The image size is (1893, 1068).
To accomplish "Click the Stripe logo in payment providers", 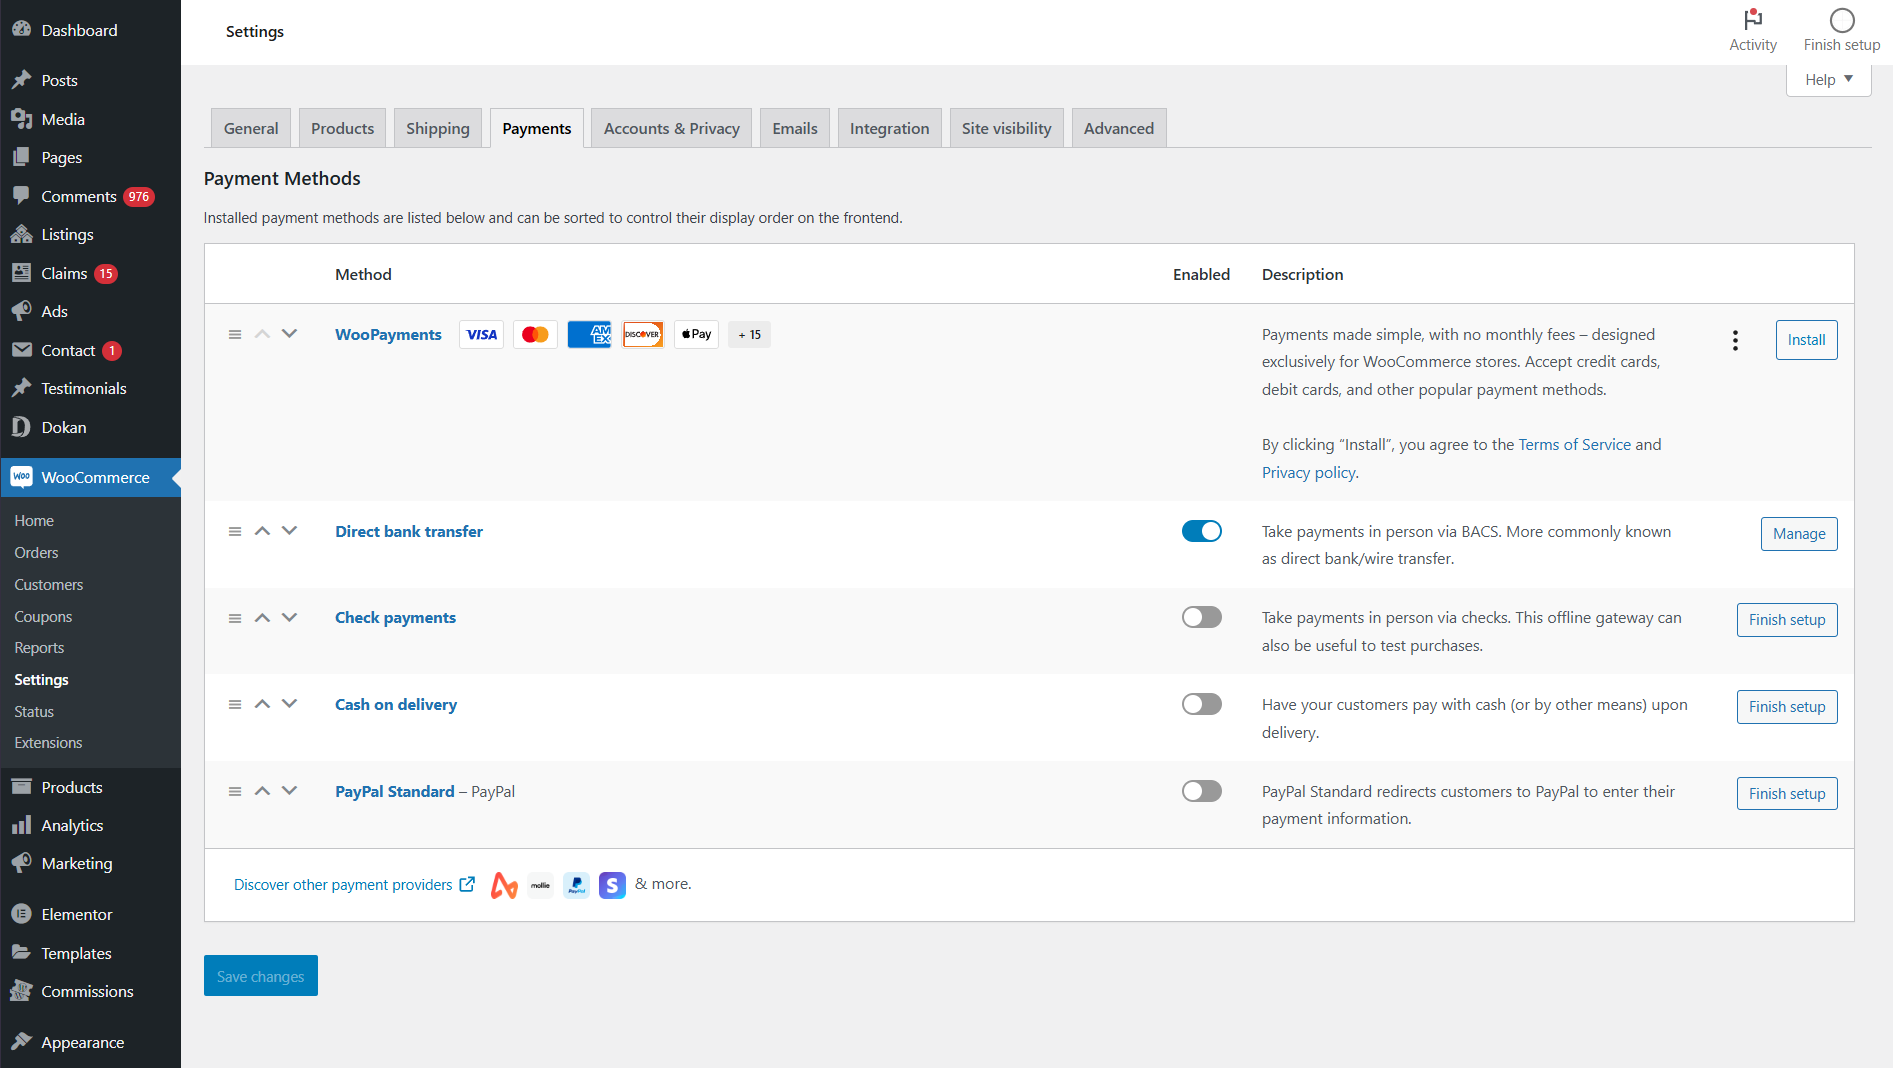I will (x=612, y=885).
